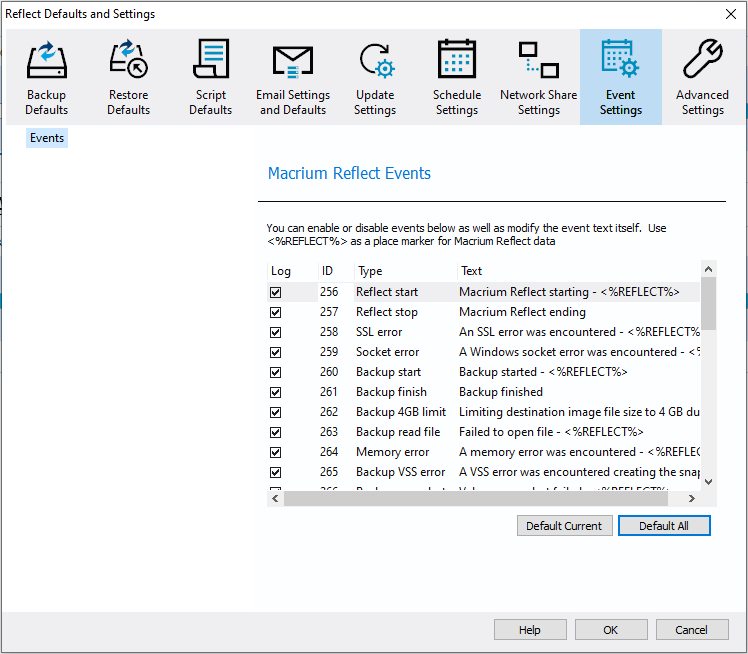
Task: Select the Events item in left pane
Action: point(47,138)
